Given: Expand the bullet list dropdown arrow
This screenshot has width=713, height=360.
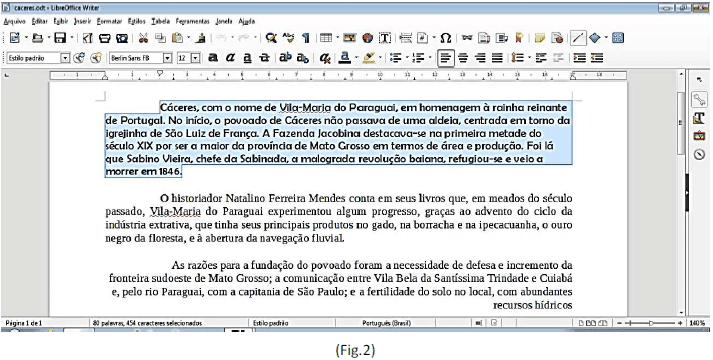Looking at the screenshot, I should tap(406, 58).
